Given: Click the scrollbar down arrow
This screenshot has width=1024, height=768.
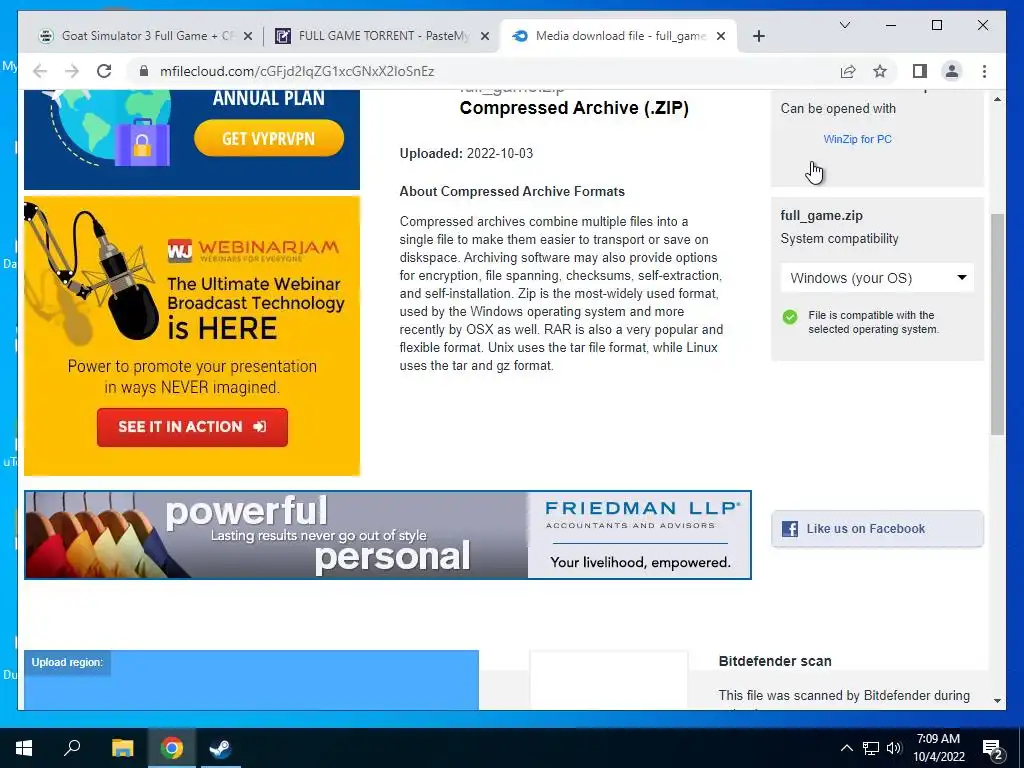Looking at the screenshot, I should tap(997, 701).
